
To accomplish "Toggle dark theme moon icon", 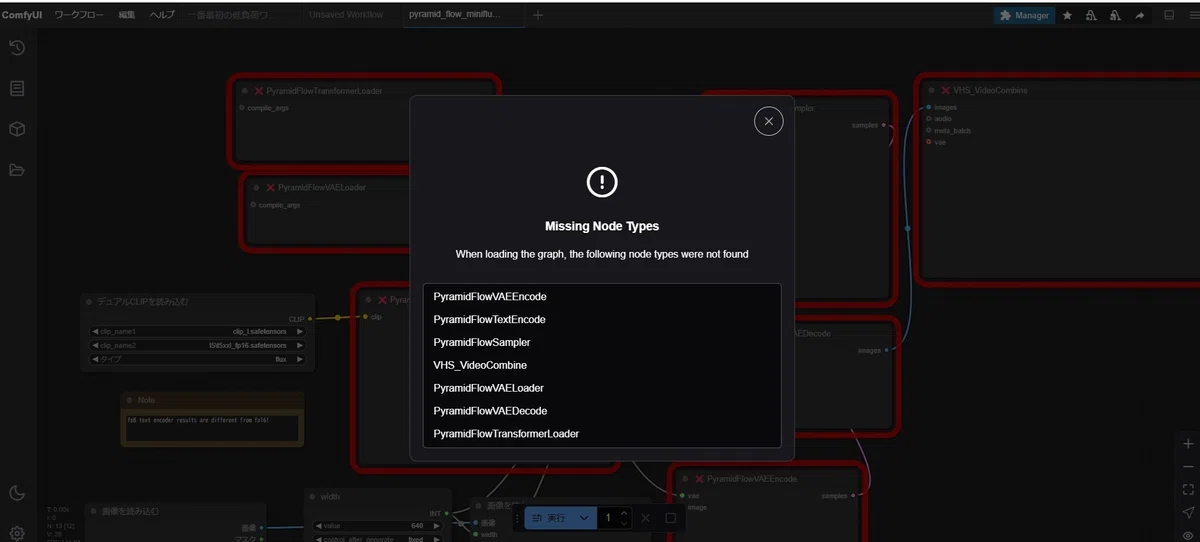I will (x=17, y=492).
